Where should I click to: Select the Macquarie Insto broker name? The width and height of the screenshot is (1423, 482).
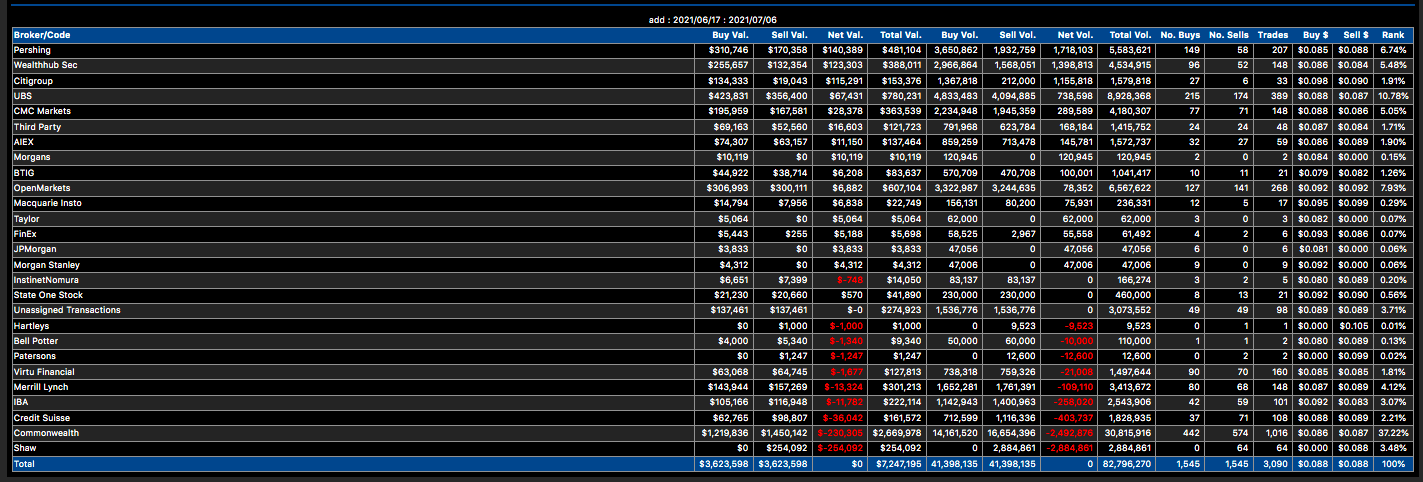46,203
